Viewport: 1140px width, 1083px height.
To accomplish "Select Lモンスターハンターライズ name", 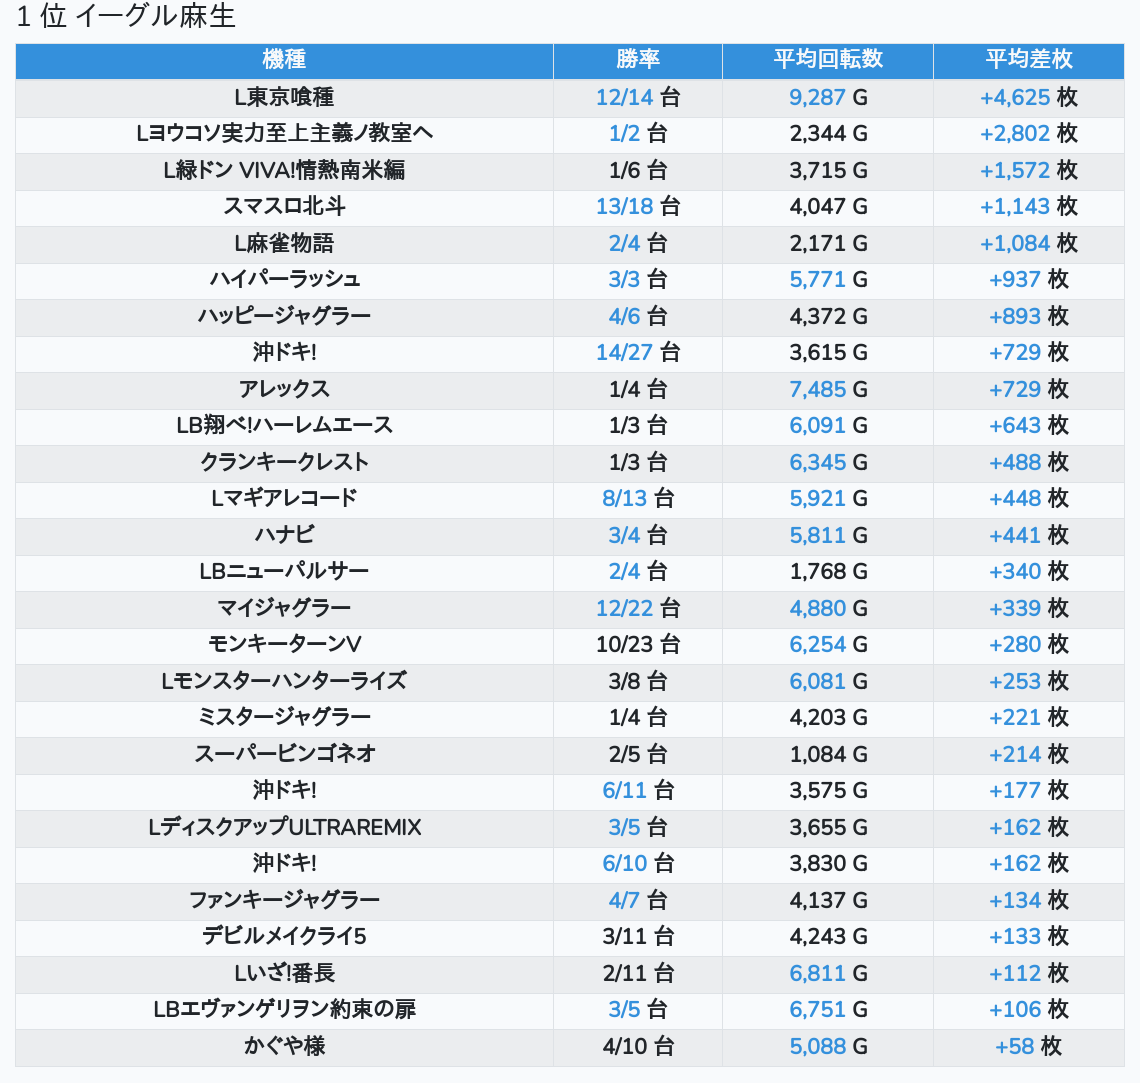I will (x=284, y=682).
